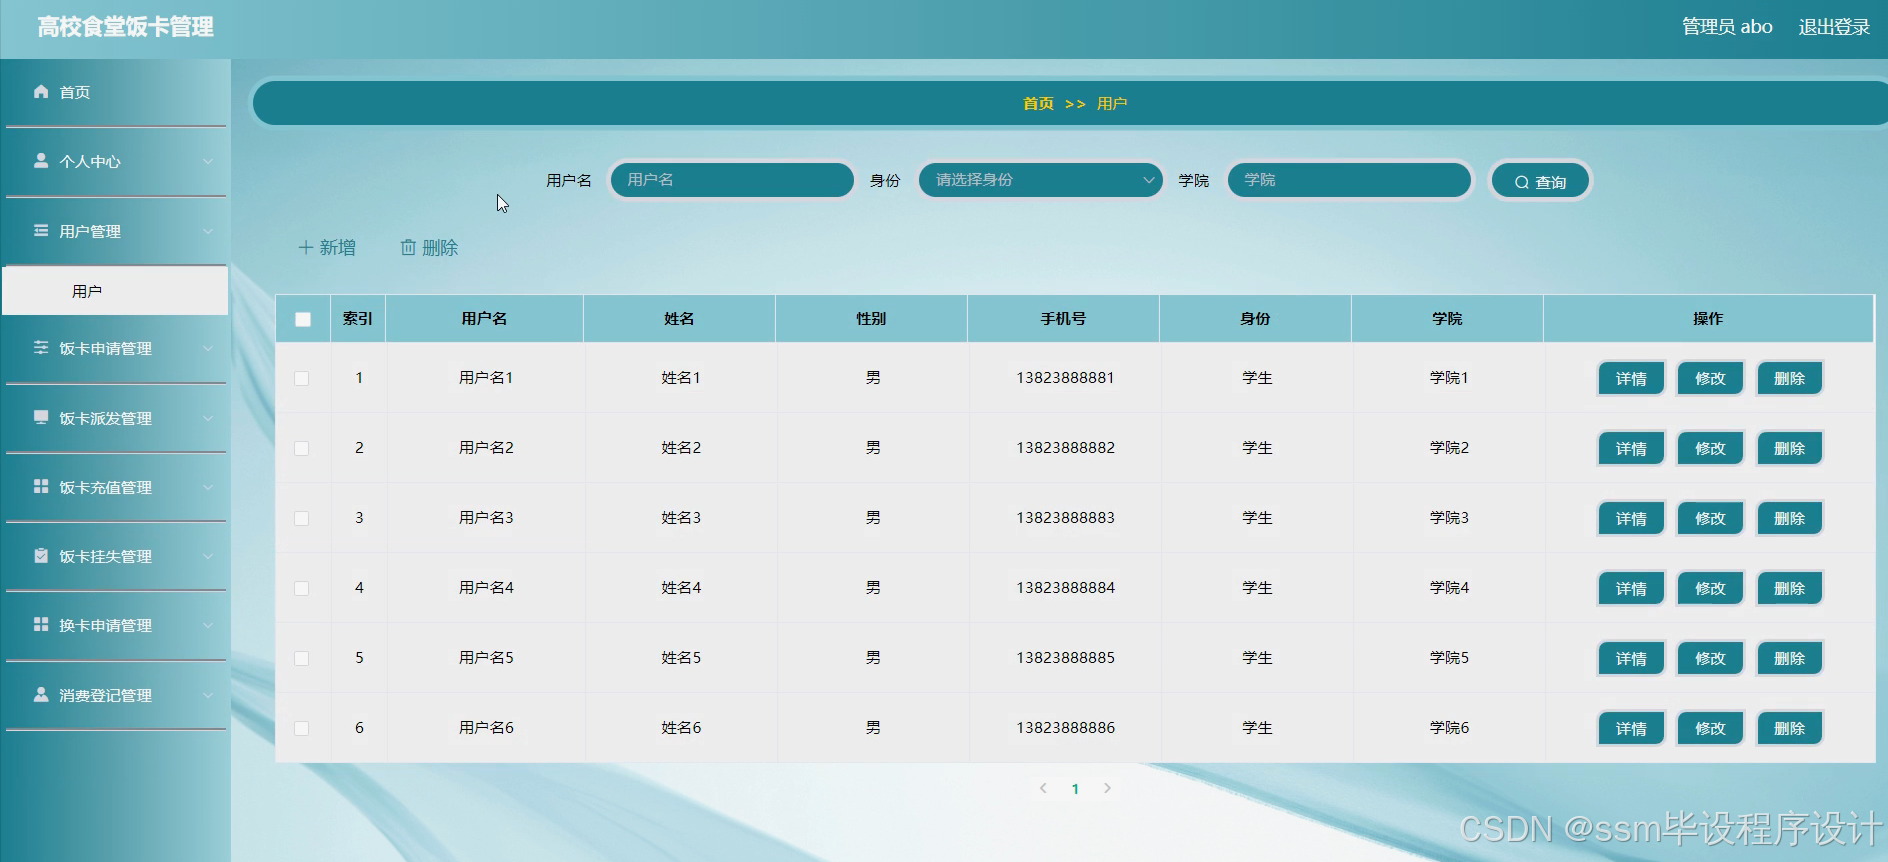1888x862 pixels.
Task: Expand 换卡申请管理 chevron
Action: tap(208, 626)
